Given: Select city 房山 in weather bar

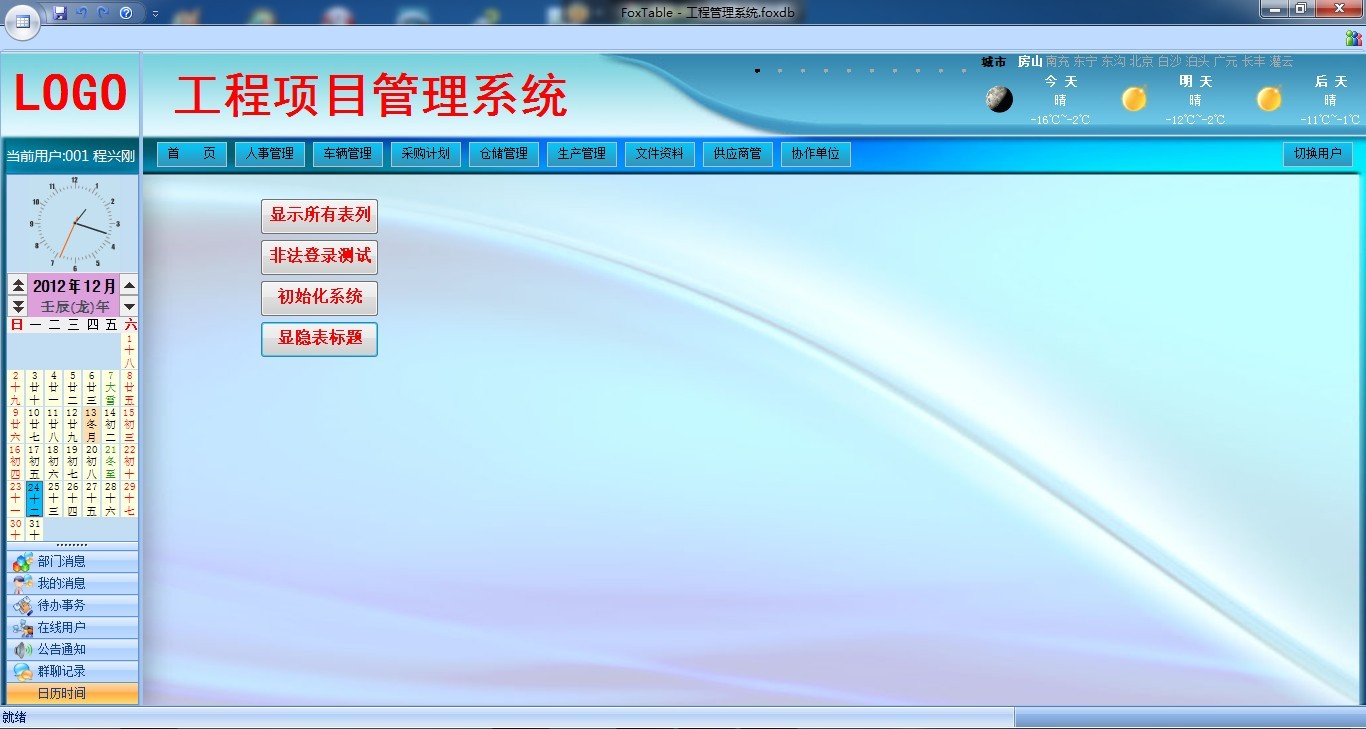Looking at the screenshot, I should pos(1030,62).
